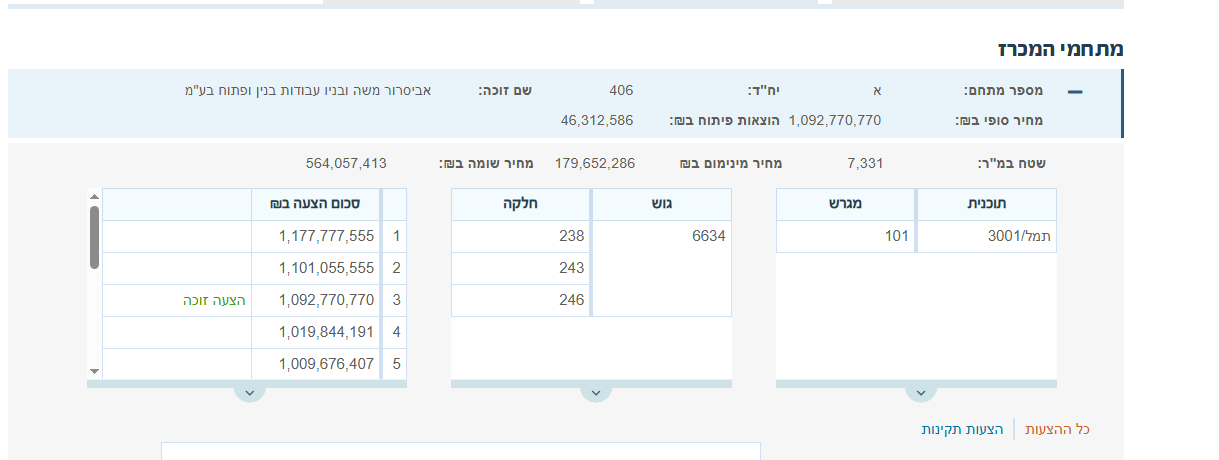Expand chevron below the bids table
The height and width of the screenshot is (460, 1219).
249,392
